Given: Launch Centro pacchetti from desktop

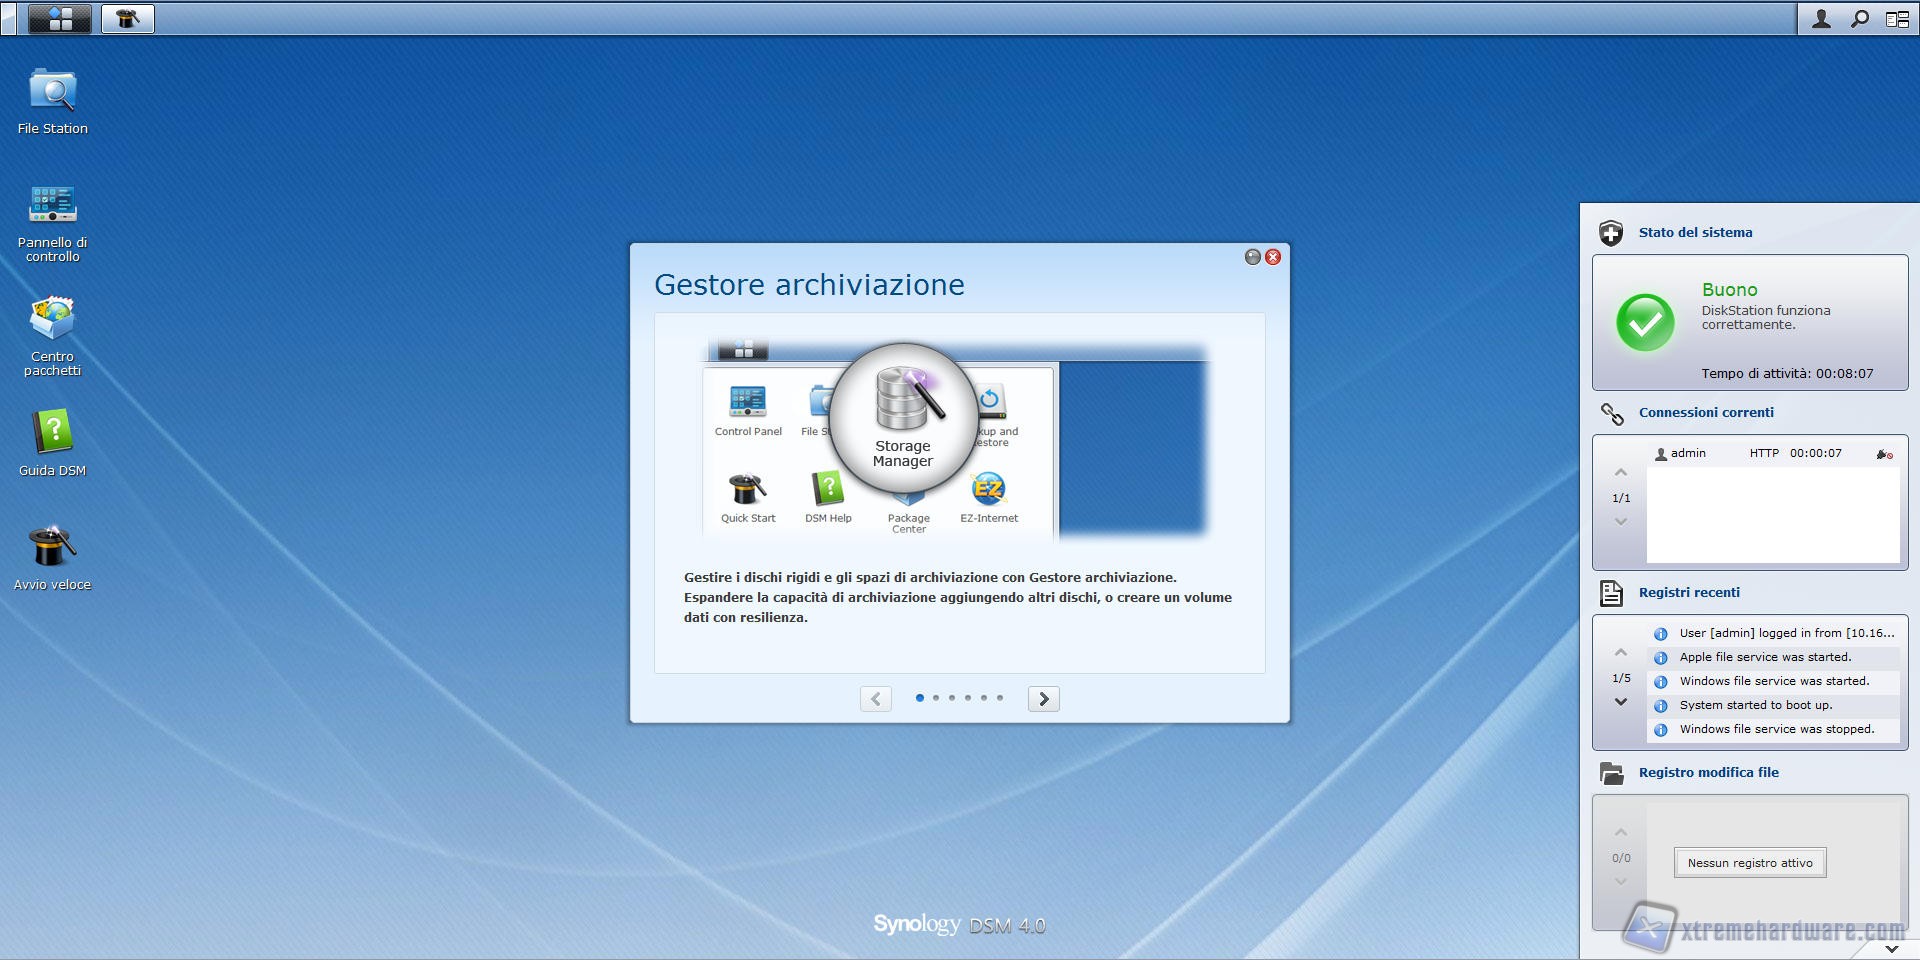Looking at the screenshot, I should click(x=52, y=320).
